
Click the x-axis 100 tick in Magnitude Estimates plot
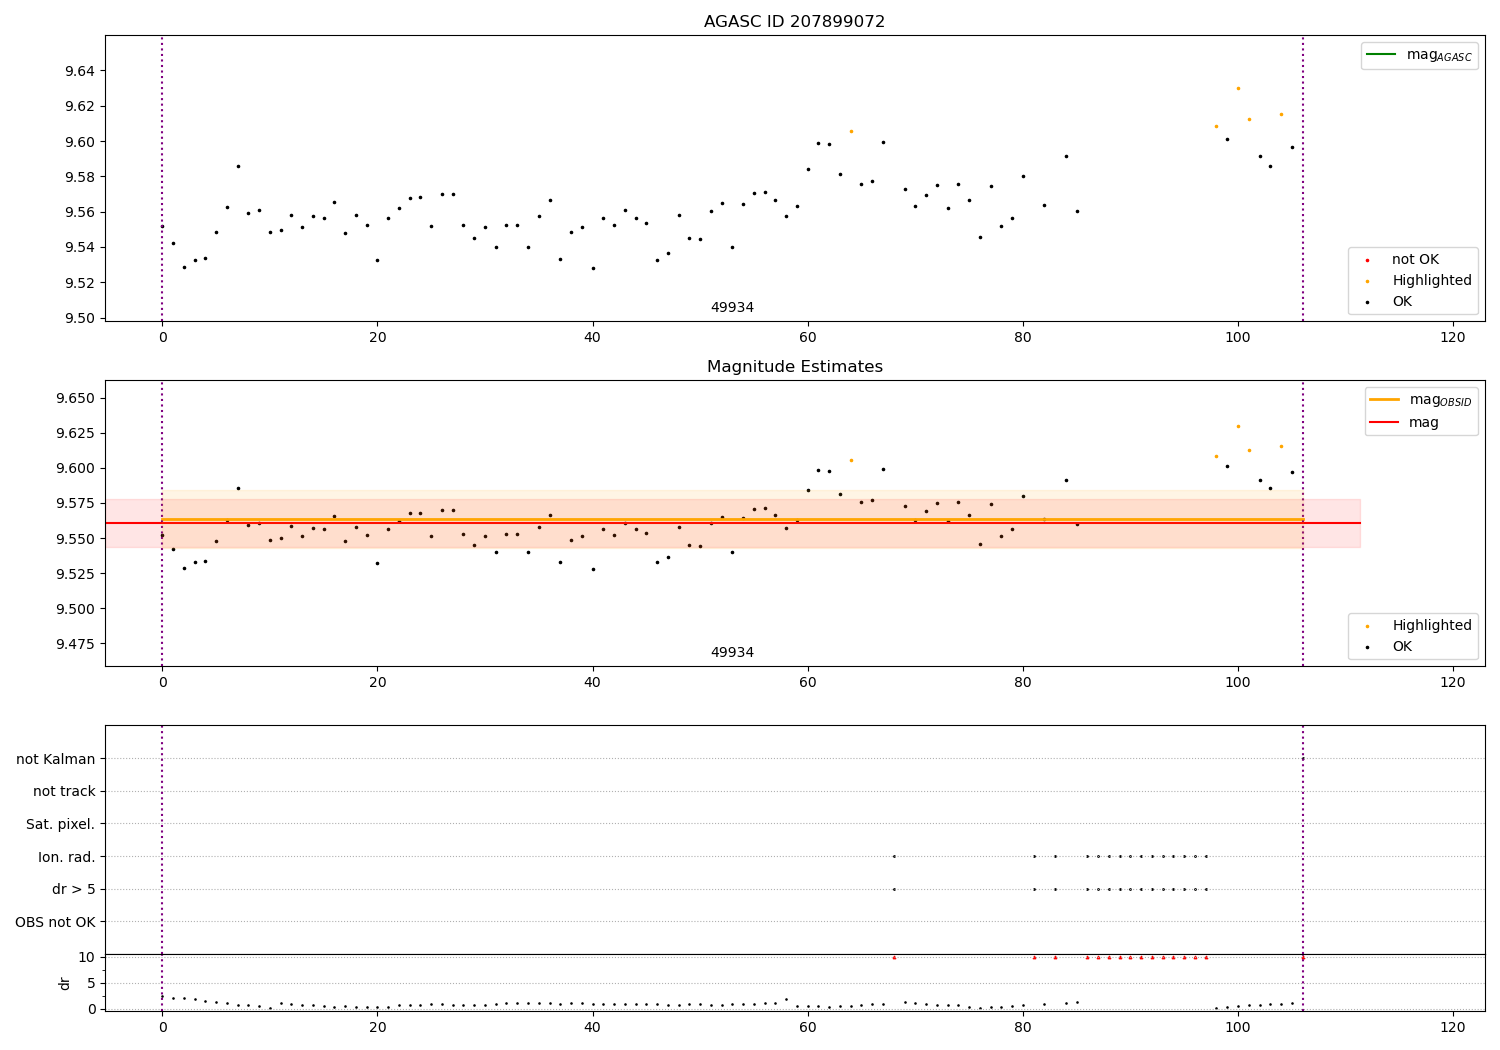(1238, 683)
